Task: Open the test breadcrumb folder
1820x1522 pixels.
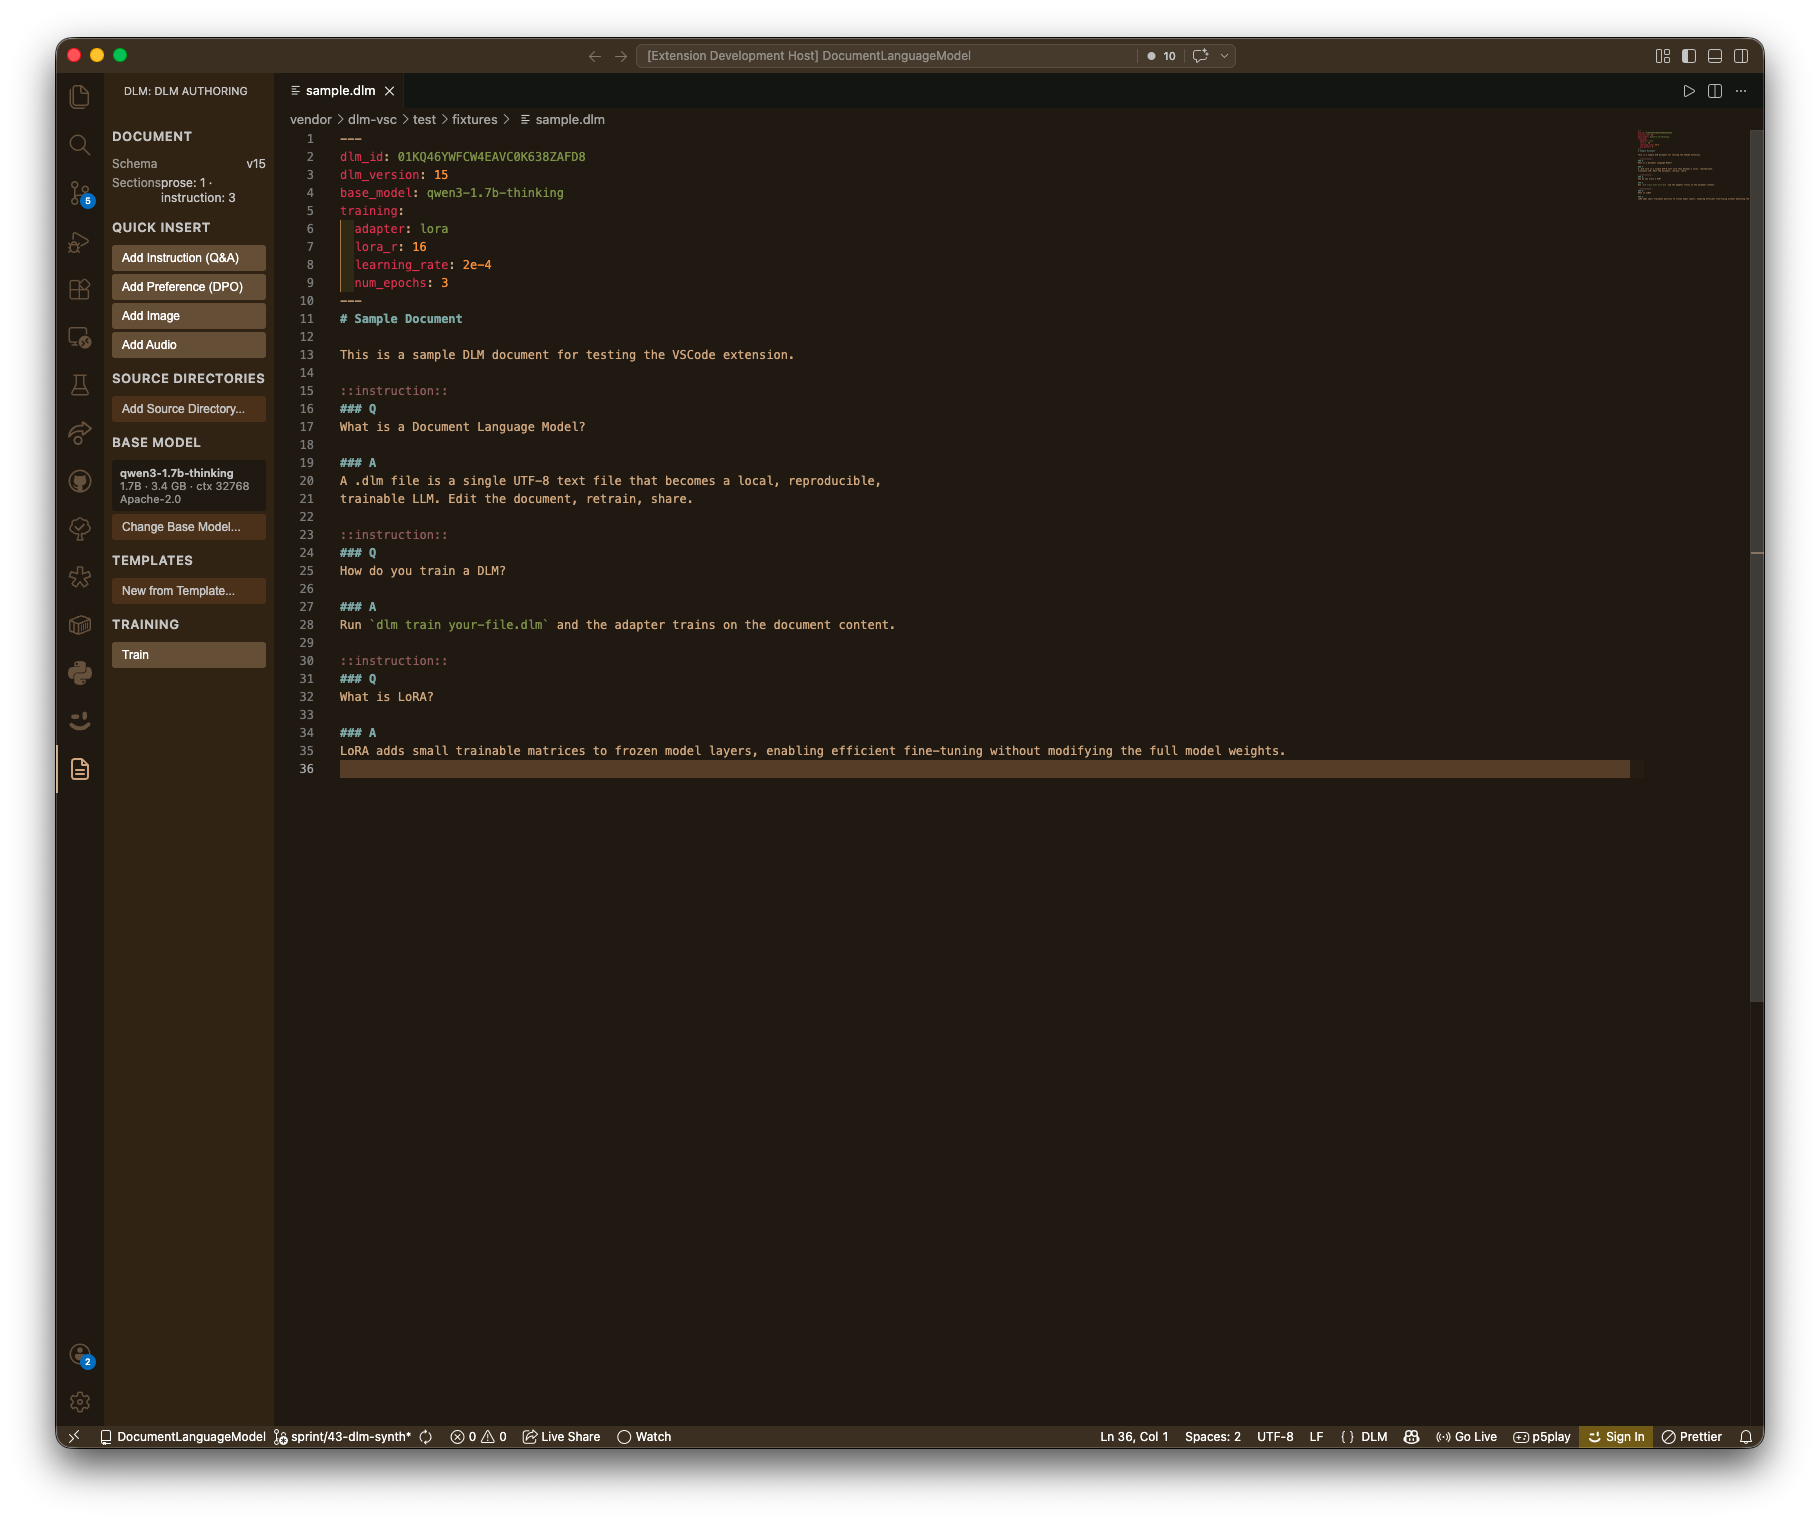Action: click(x=424, y=120)
